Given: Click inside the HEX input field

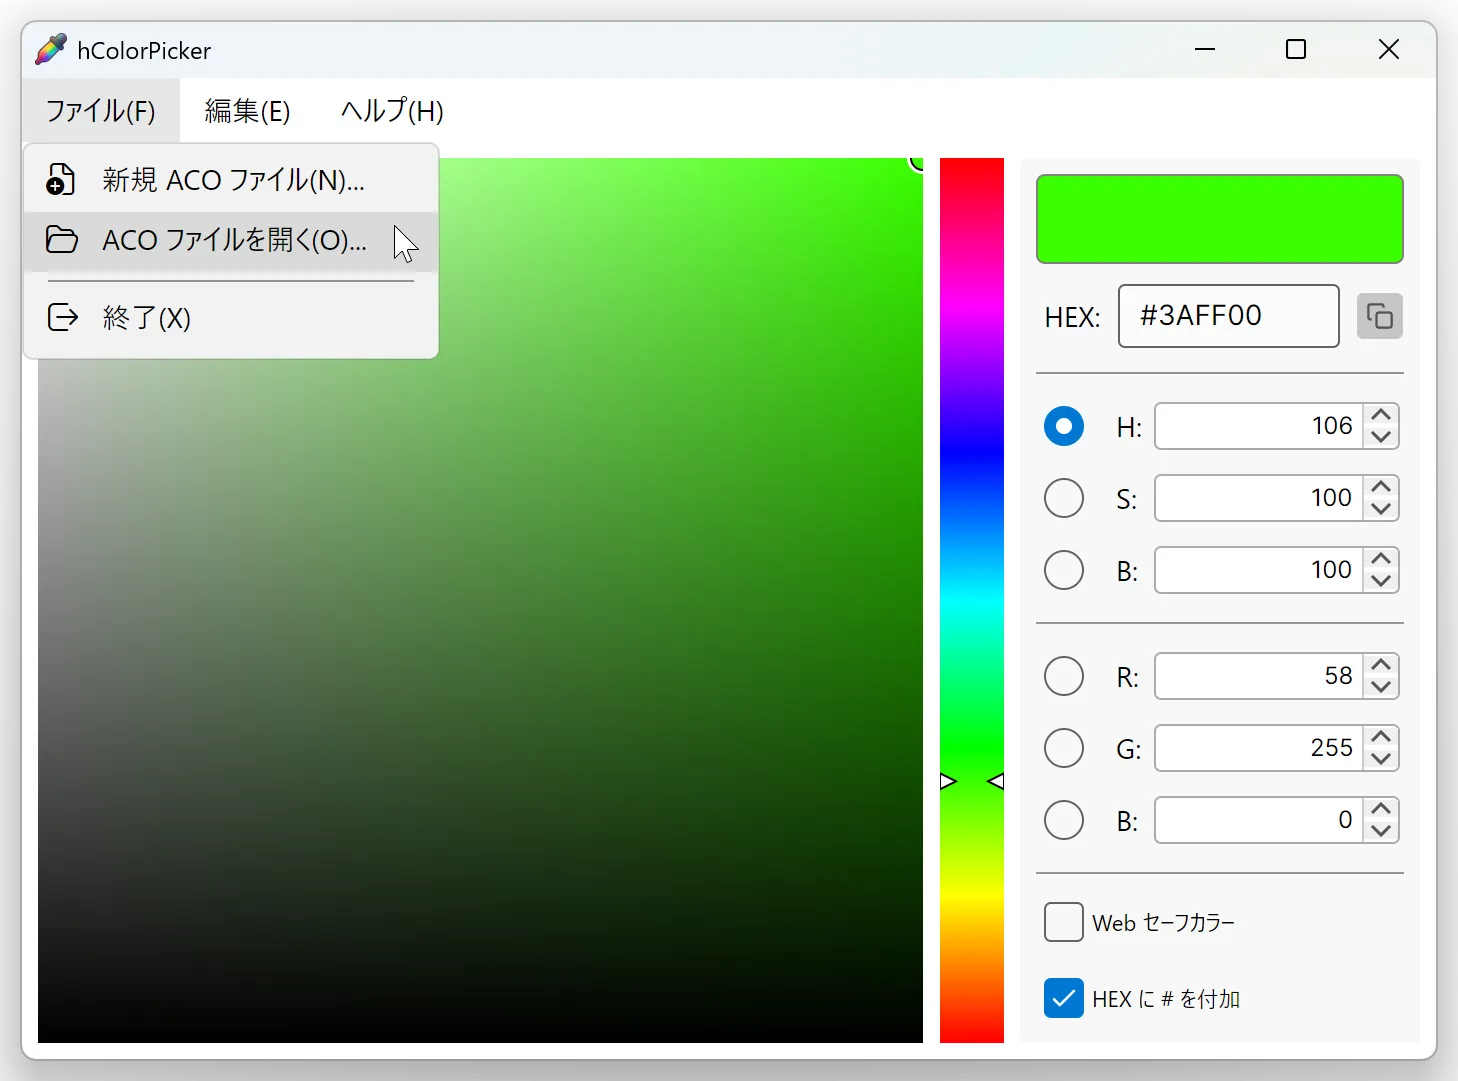Looking at the screenshot, I should [1228, 316].
